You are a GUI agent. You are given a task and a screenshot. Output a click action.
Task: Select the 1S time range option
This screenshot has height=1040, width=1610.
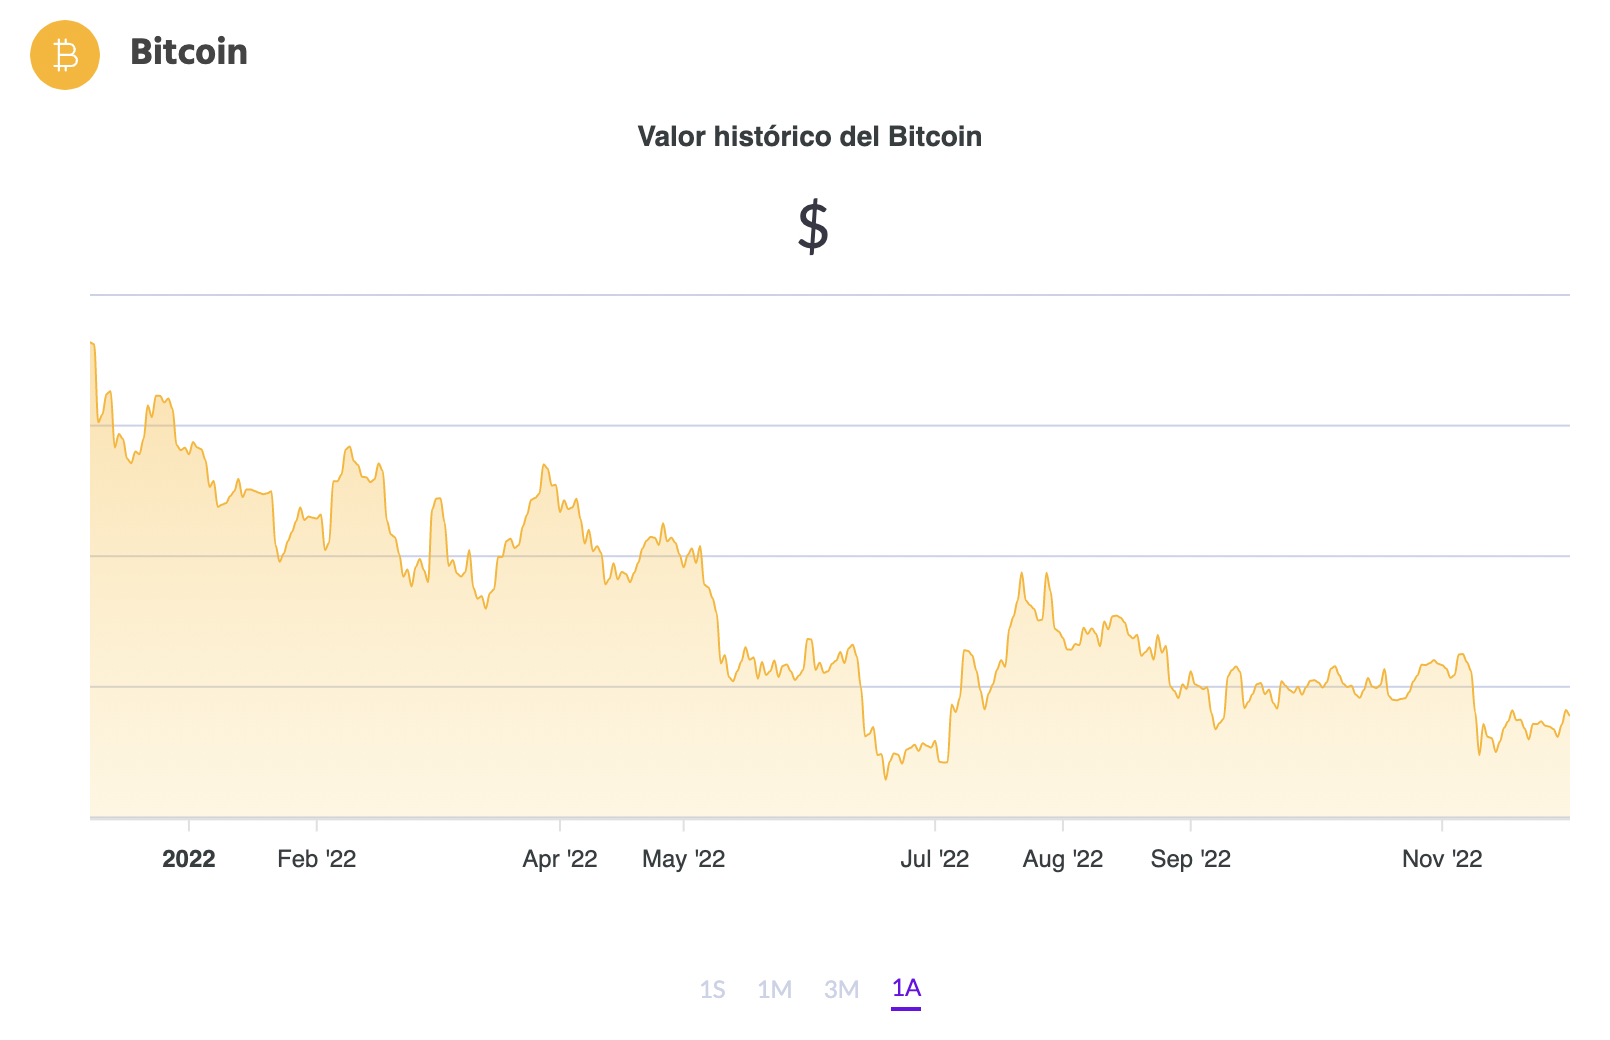[714, 989]
